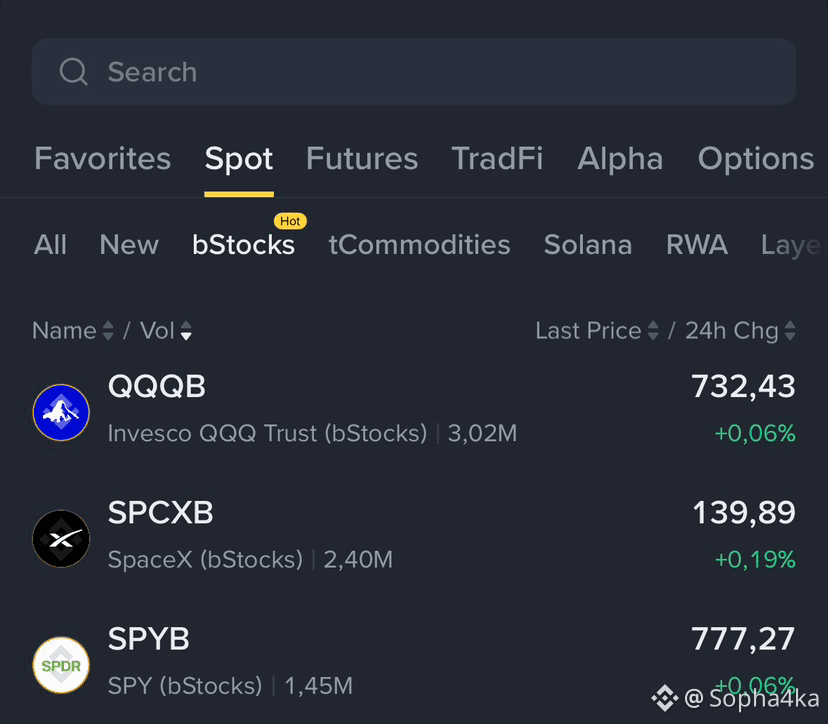The height and width of the screenshot is (724, 828).
Task: Sort by 24h Chg arrows
Action: (x=790, y=331)
